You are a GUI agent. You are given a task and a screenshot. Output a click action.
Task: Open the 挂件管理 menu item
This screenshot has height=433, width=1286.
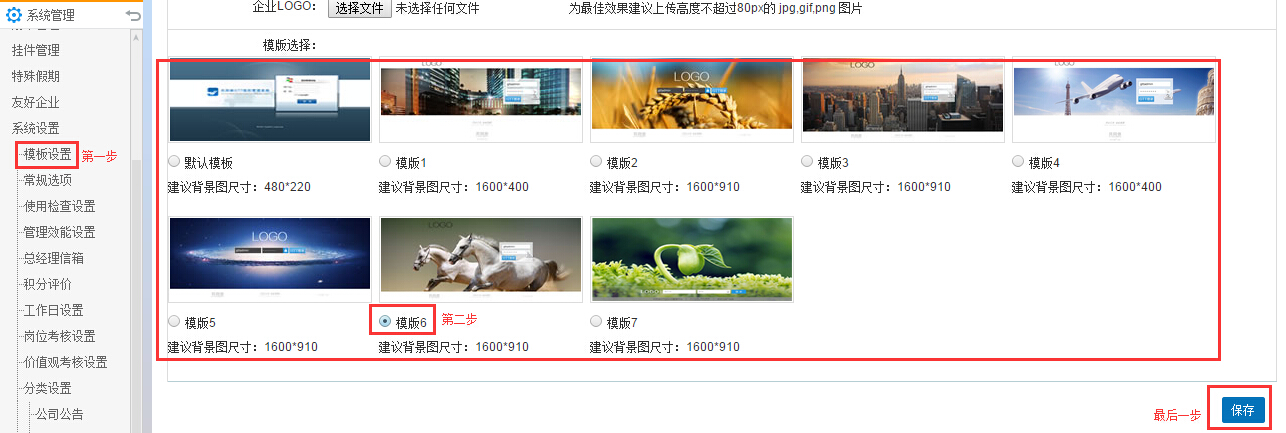36,50
